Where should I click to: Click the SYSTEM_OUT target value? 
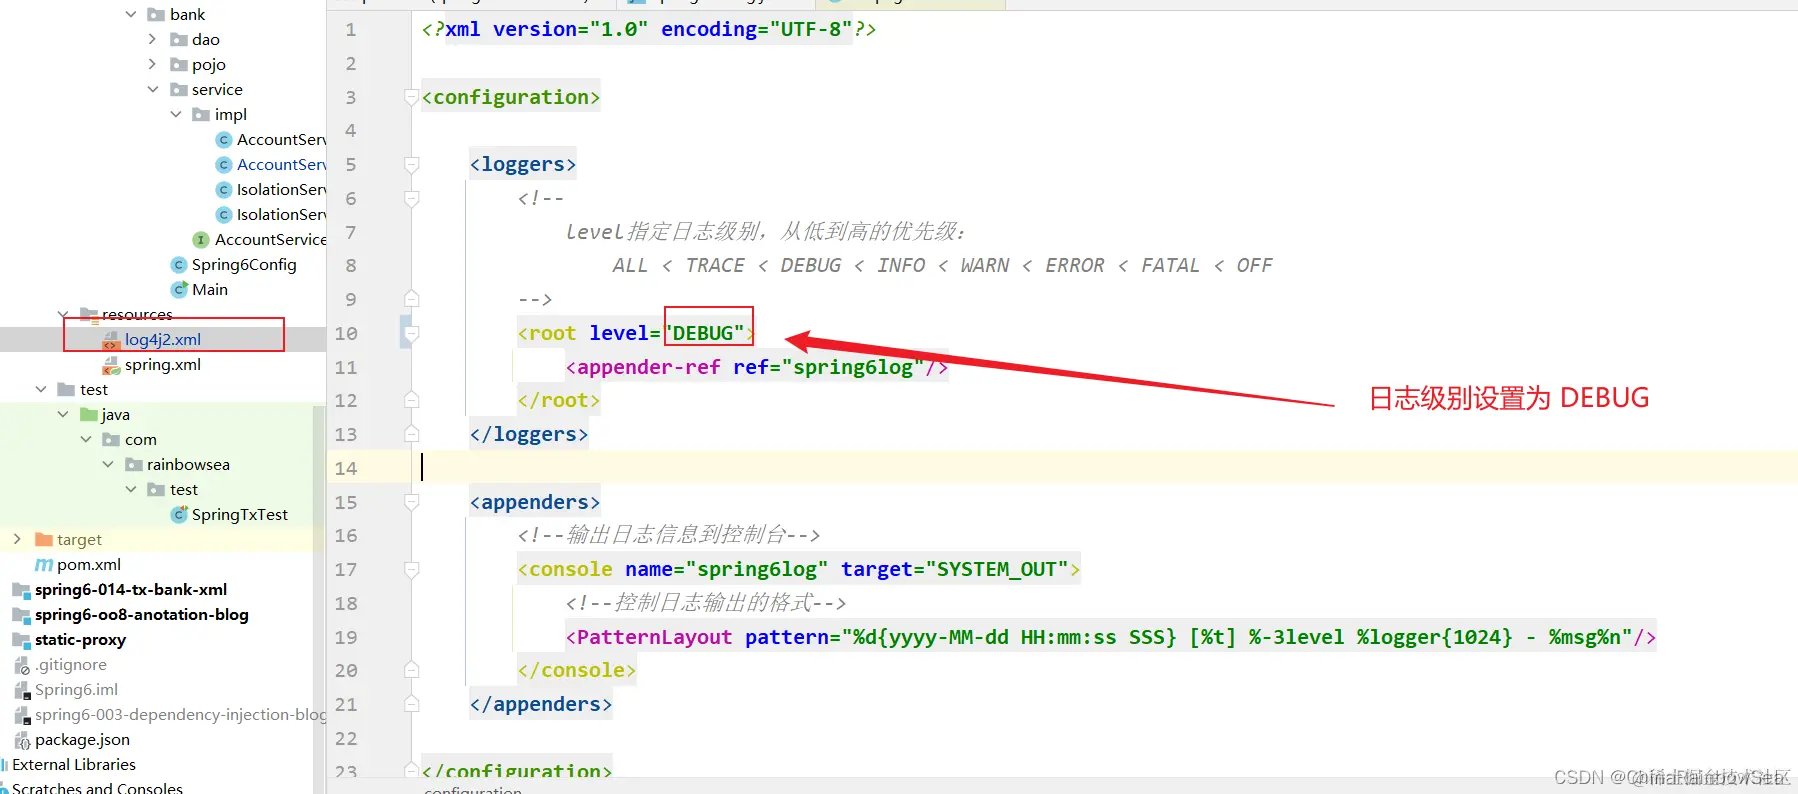click(x=997, y=569)
